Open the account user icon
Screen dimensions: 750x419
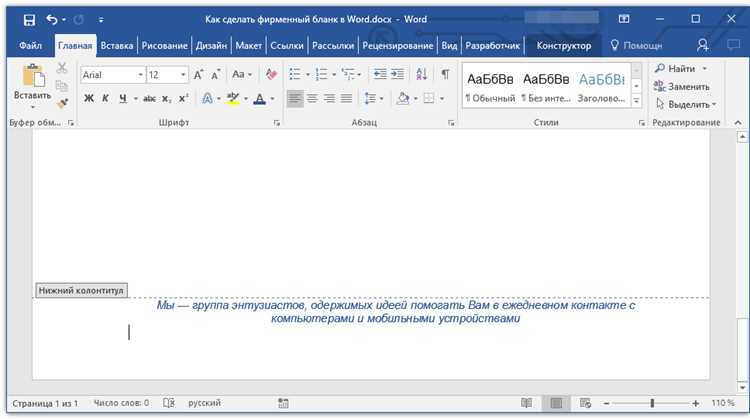pos(703,45)
